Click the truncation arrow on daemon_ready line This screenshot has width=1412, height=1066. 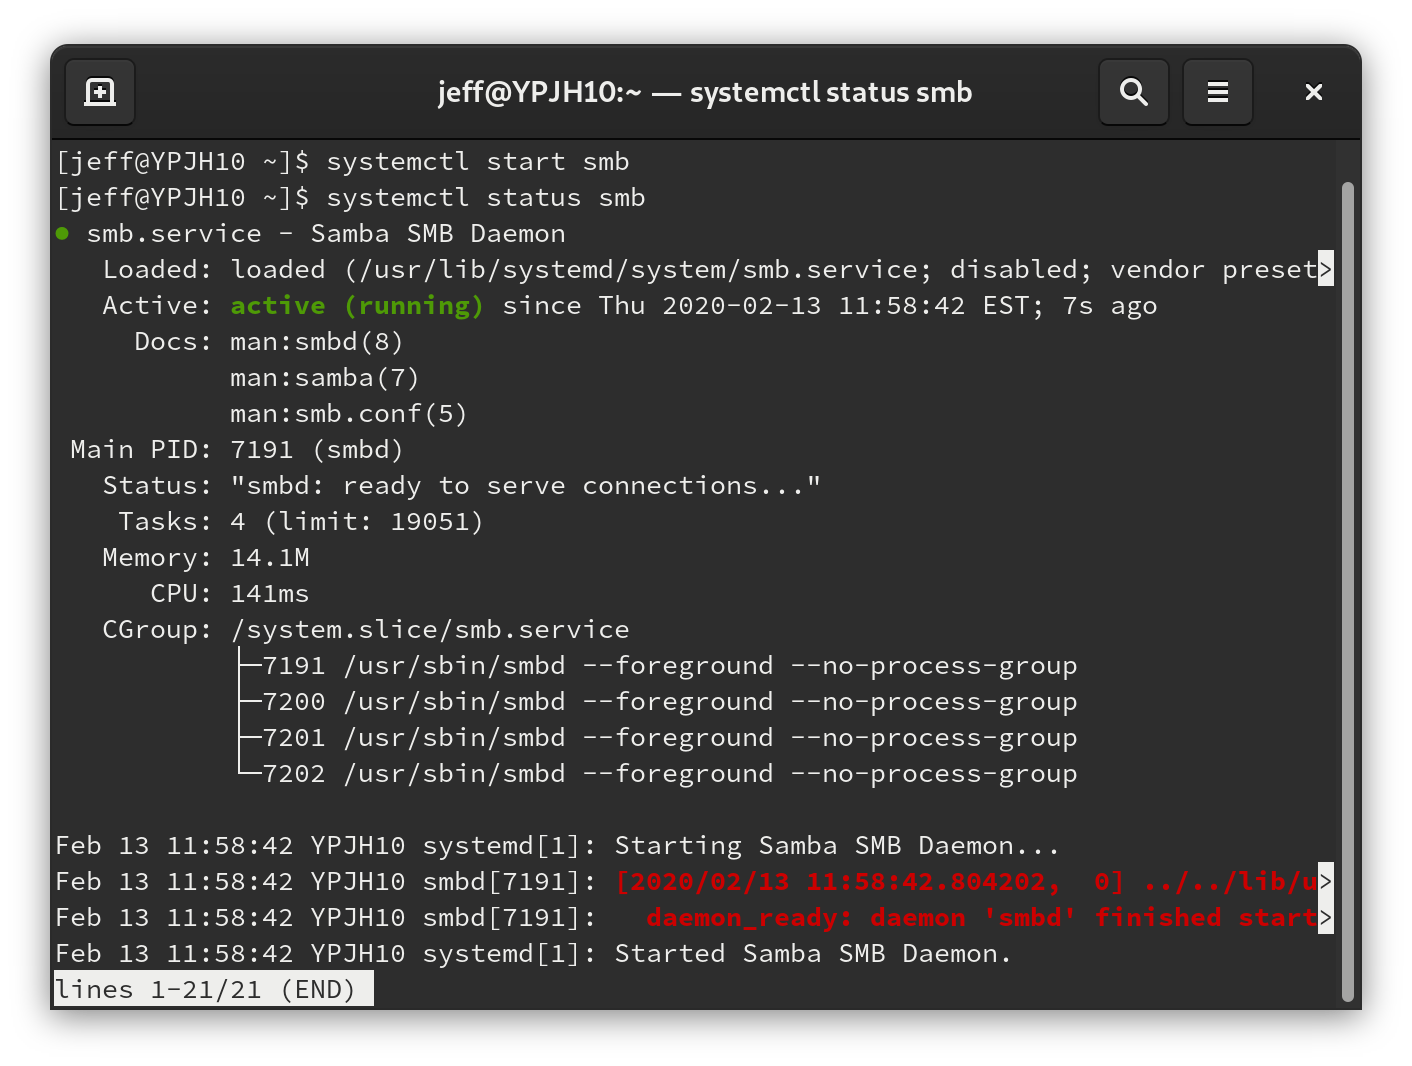[x=1325, y=917]
